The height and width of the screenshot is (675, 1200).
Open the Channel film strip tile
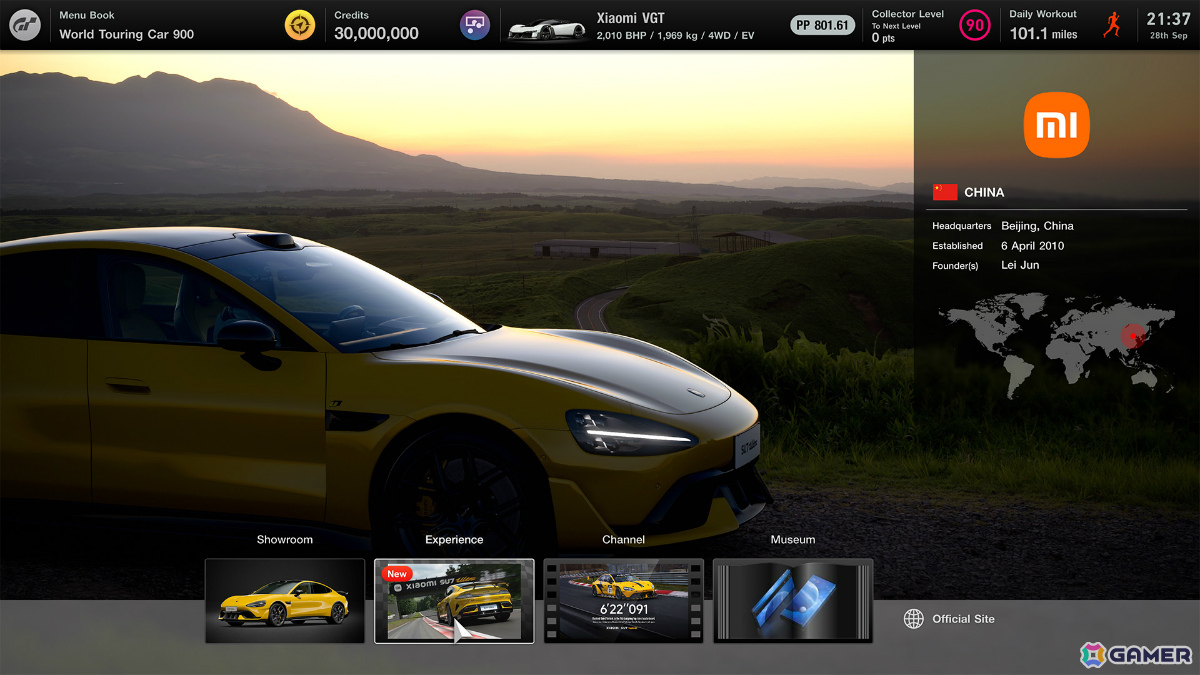pos(624,600)
